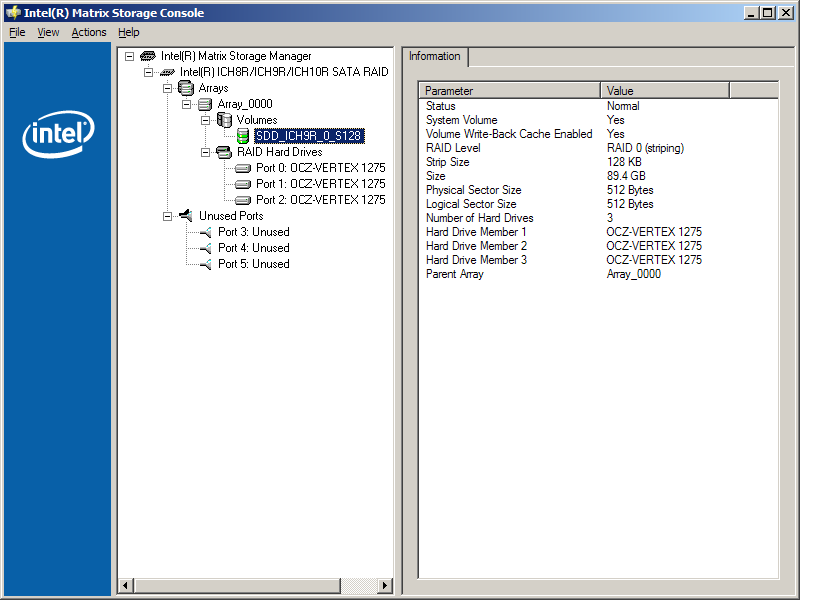The image size is (840, 600).
Task: Click the Port 3 unused connector icon
Action: (205, 232)
